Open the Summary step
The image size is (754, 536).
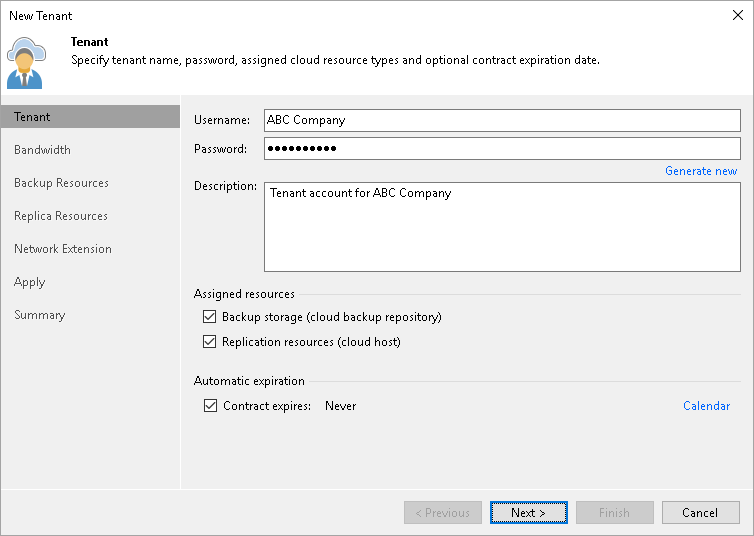40,315
